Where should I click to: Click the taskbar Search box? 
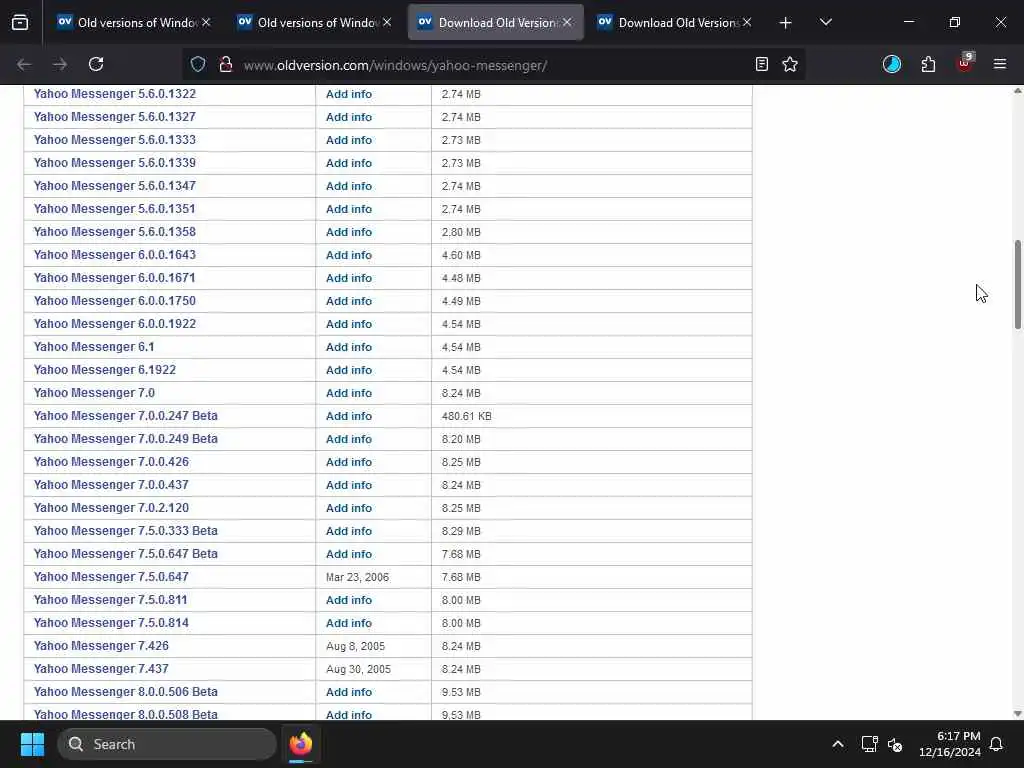(167, 744)
